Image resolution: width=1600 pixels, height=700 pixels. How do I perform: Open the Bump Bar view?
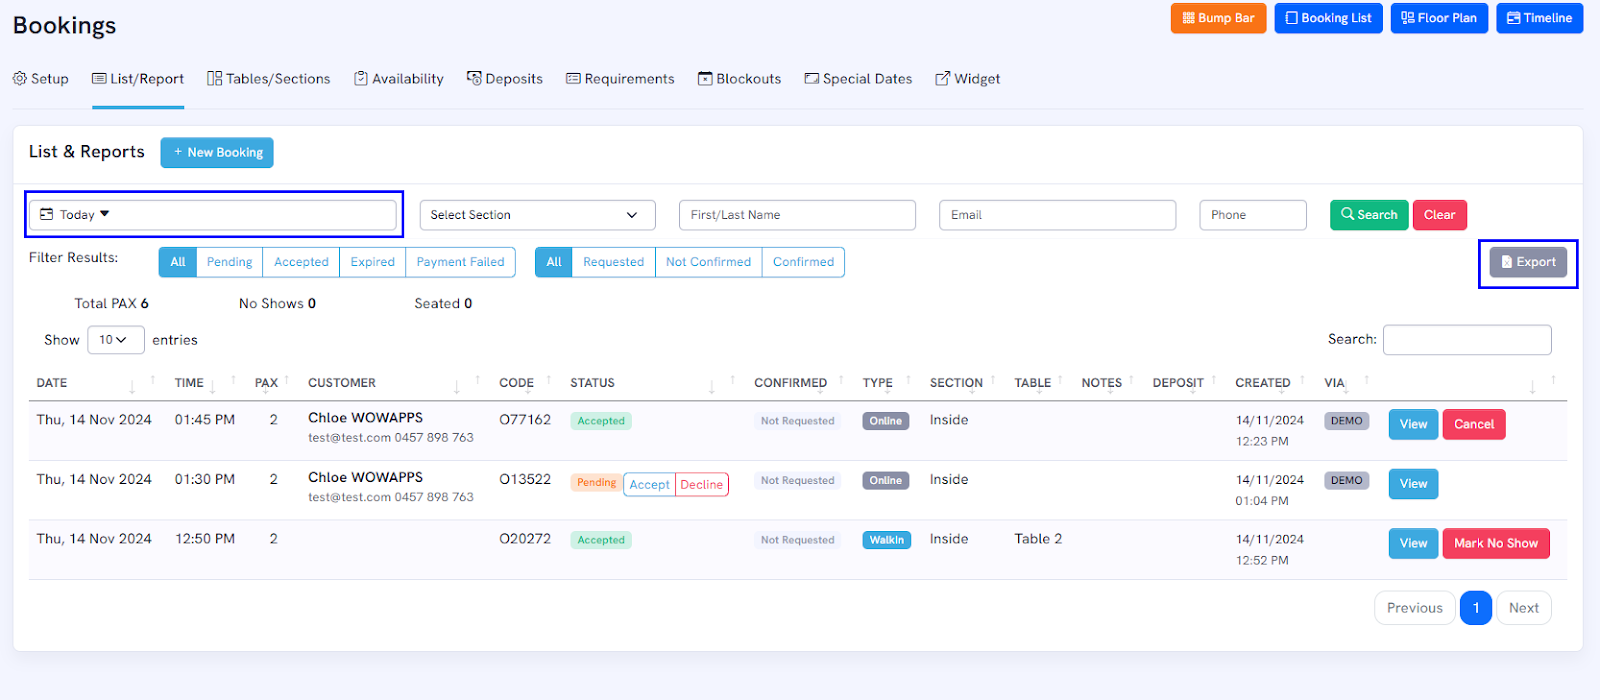click(x=1218, y=18)
